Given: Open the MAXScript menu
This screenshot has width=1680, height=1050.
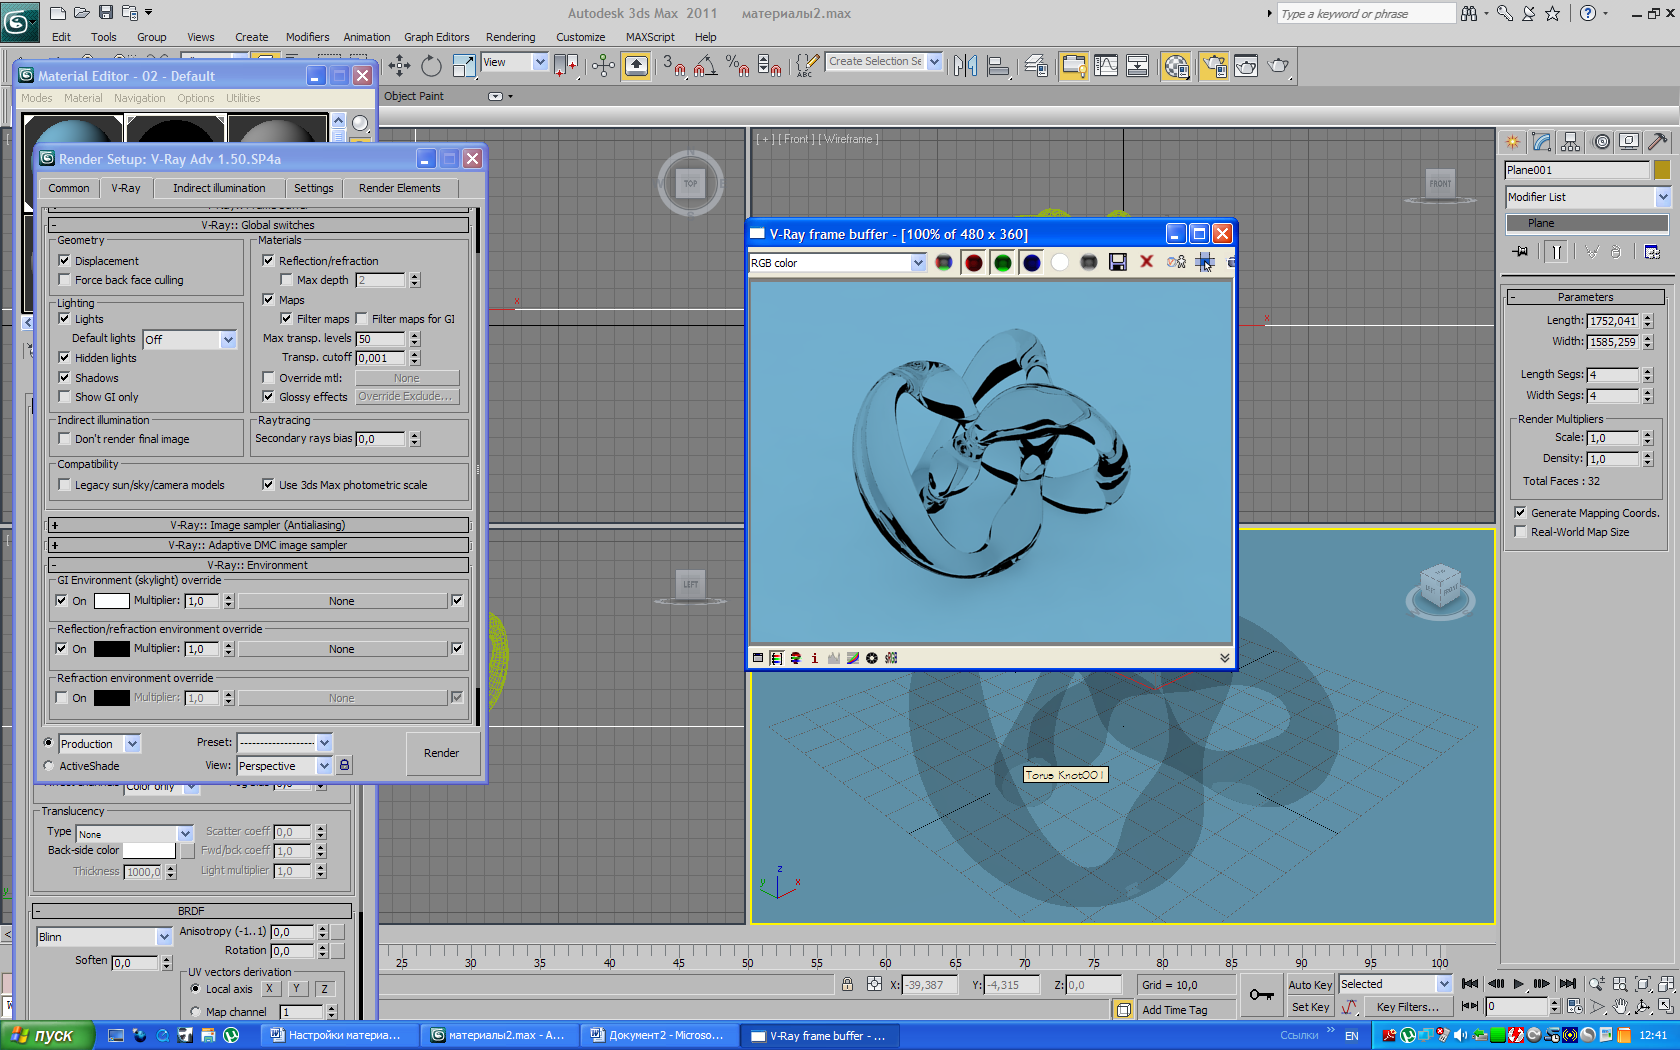Looking at the screenshot, I should point(650,37).
